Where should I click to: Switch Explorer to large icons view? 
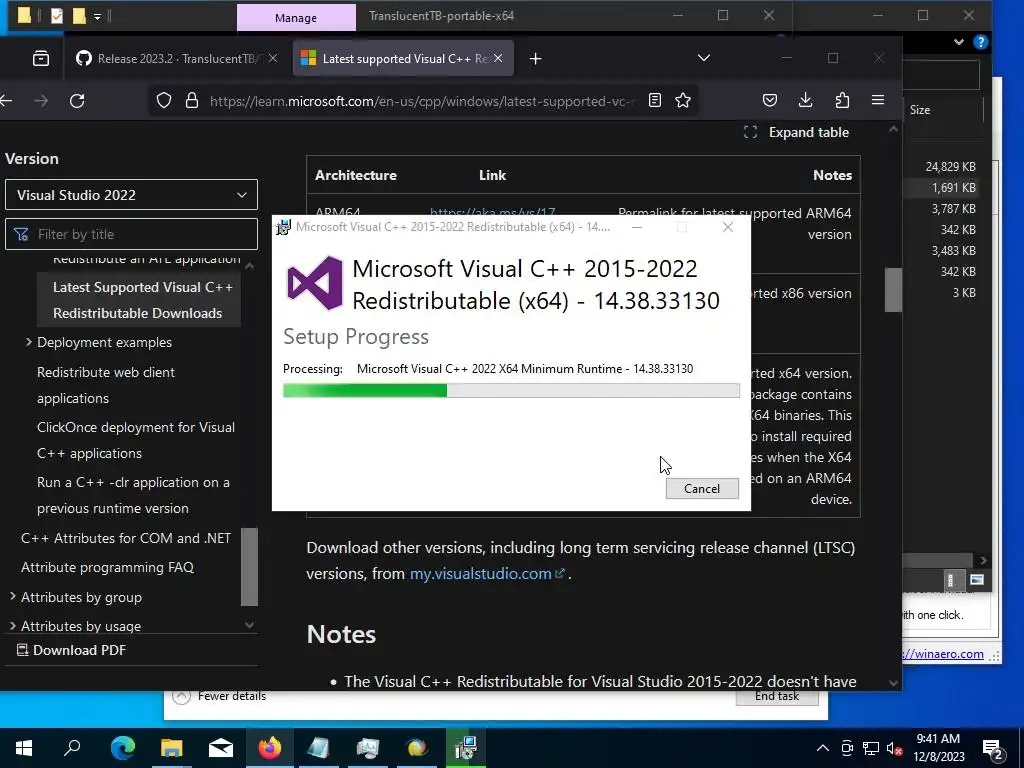pyautogui.click(x=977, y=580)
